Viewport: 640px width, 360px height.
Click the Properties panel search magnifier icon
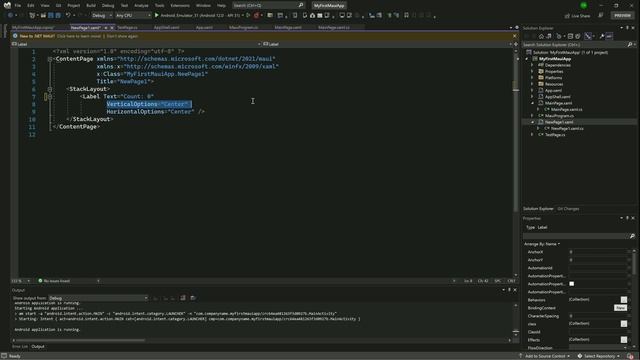click(x=632, y=236)
